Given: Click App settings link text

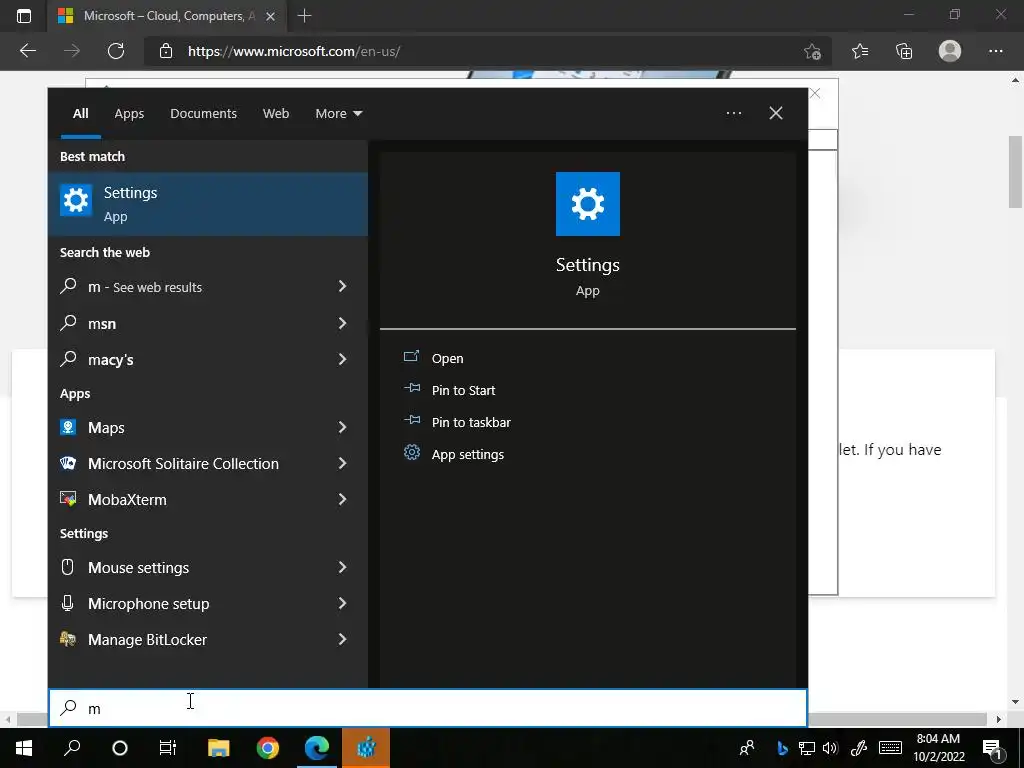Looking at the screenshot, I should point(468,455).
